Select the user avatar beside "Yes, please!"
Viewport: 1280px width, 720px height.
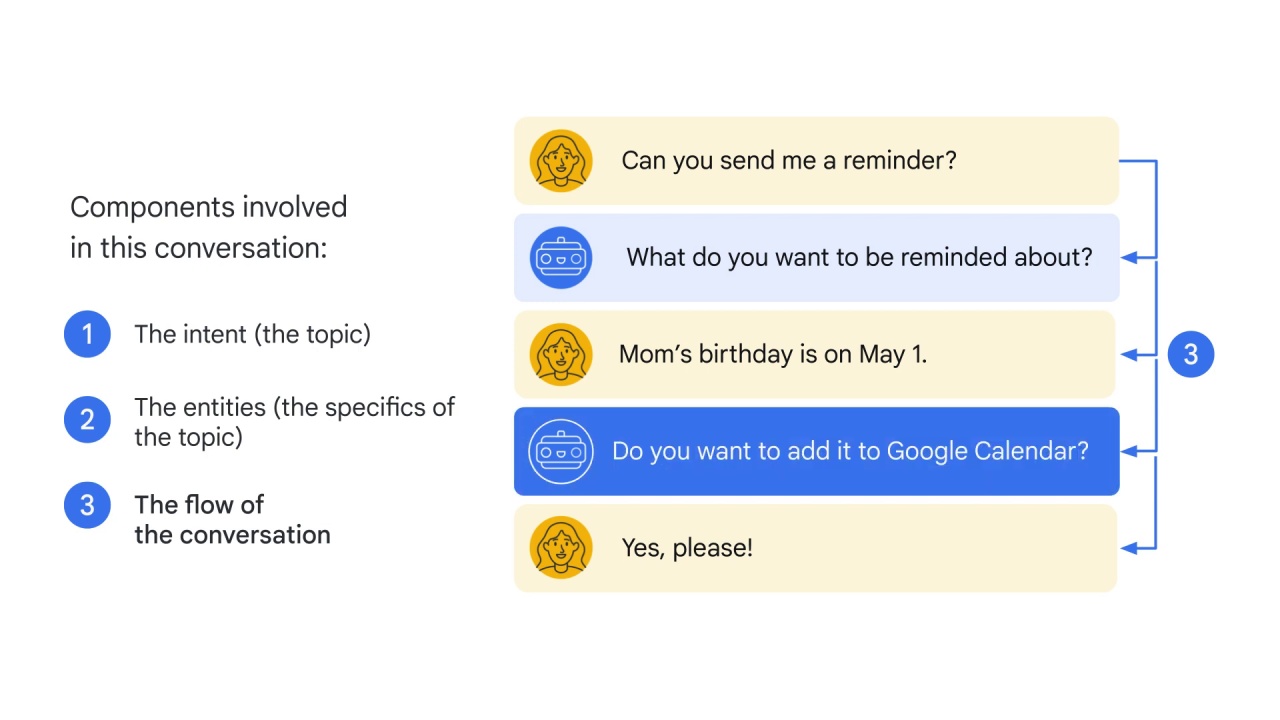click(x=561, y=548)
